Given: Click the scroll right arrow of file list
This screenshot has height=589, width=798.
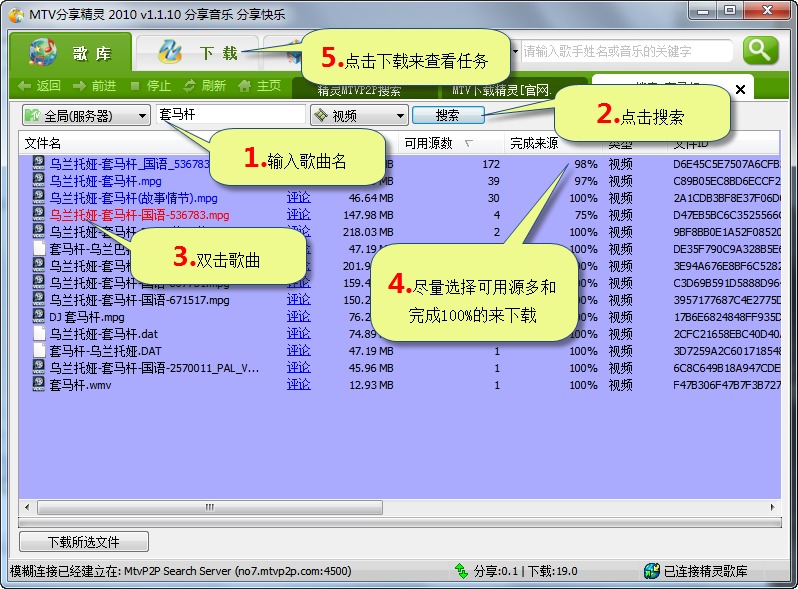Looking at the screenshot, I should (773, 507).
